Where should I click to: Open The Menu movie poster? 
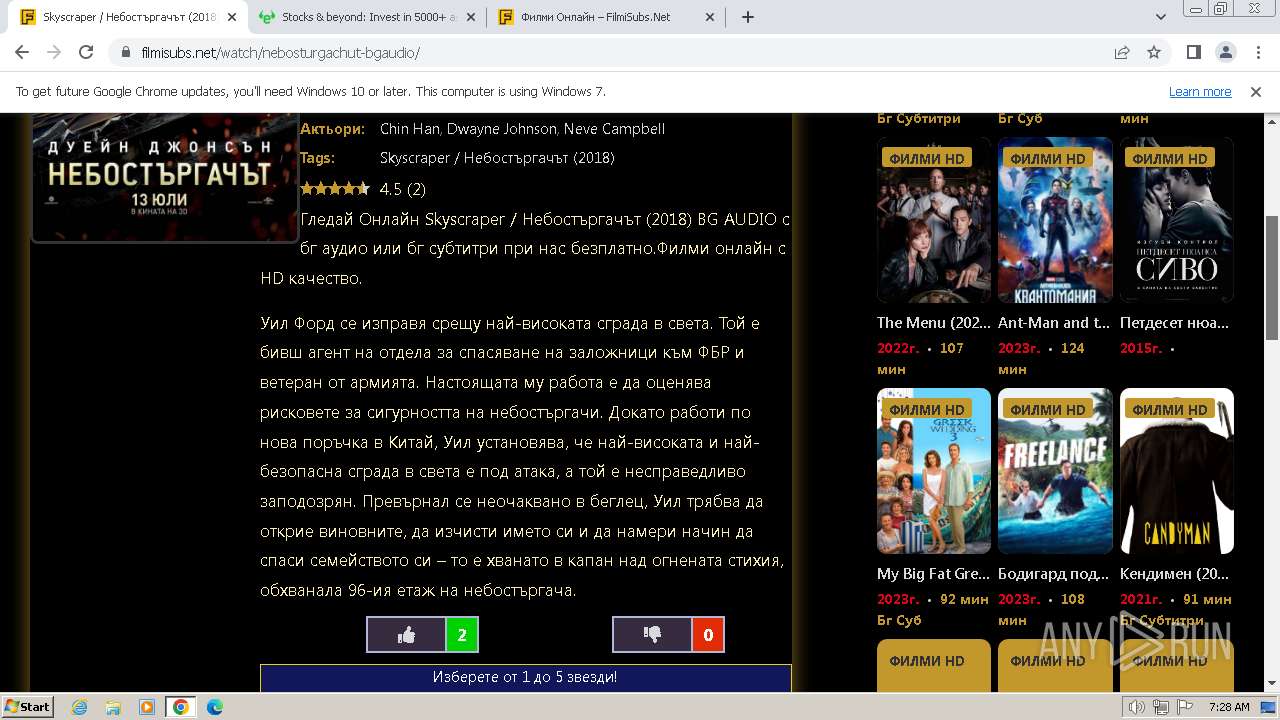click(x=934, y=220)
